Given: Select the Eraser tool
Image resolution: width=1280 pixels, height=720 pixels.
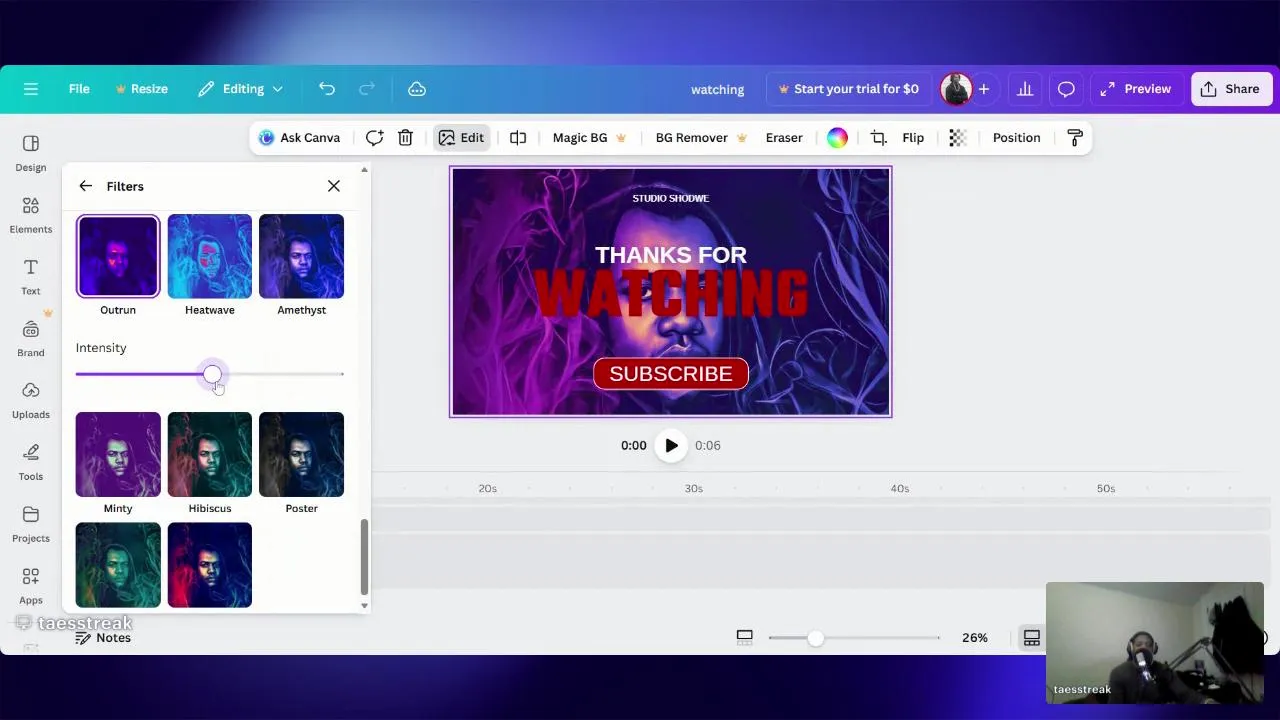Looking at the screenshot, I should tap(784, 138).
